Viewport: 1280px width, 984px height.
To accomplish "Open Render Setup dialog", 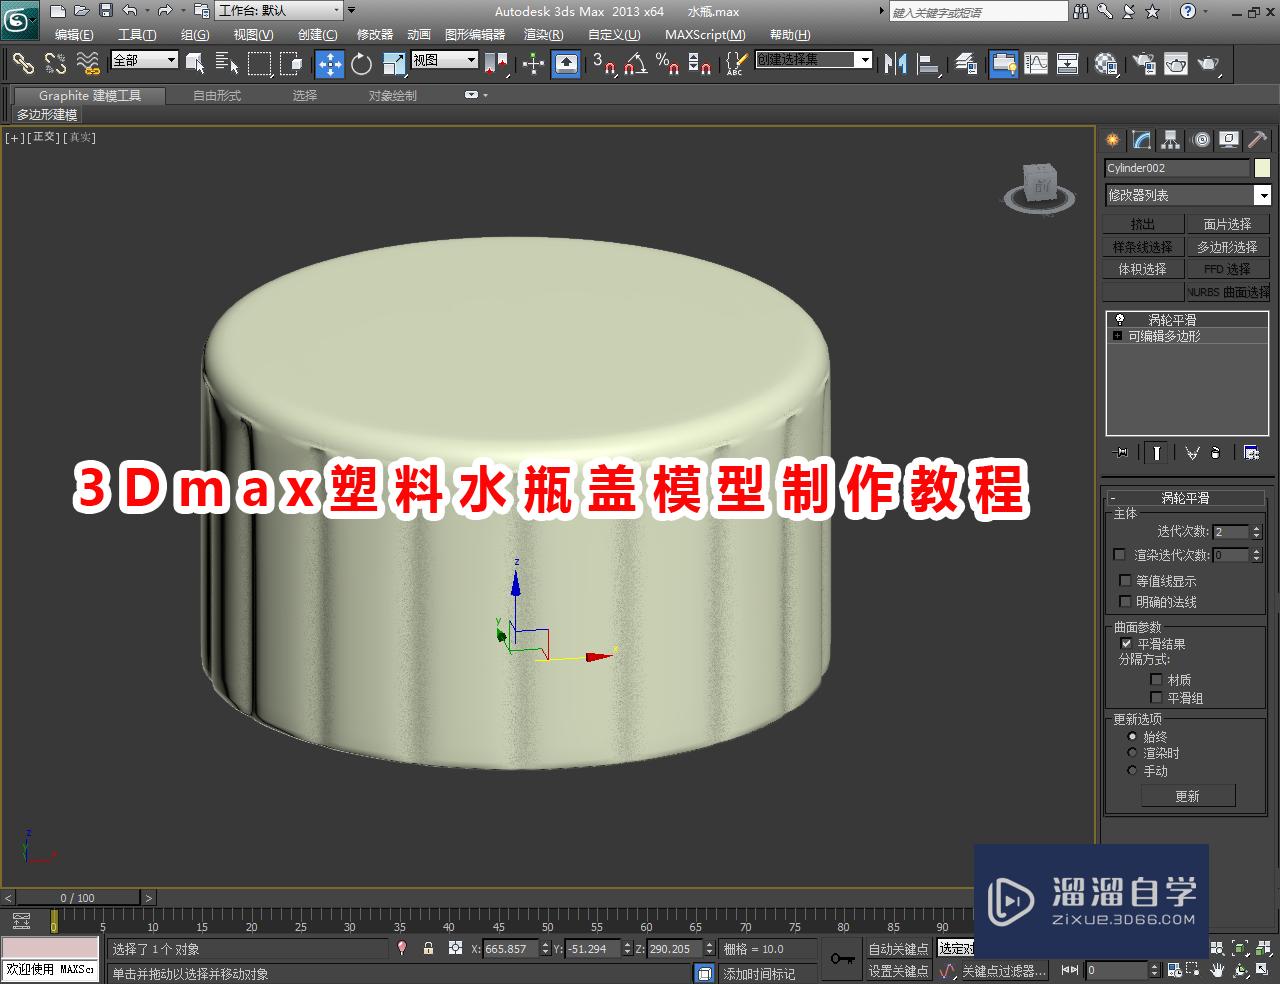I will point(1143,63).
